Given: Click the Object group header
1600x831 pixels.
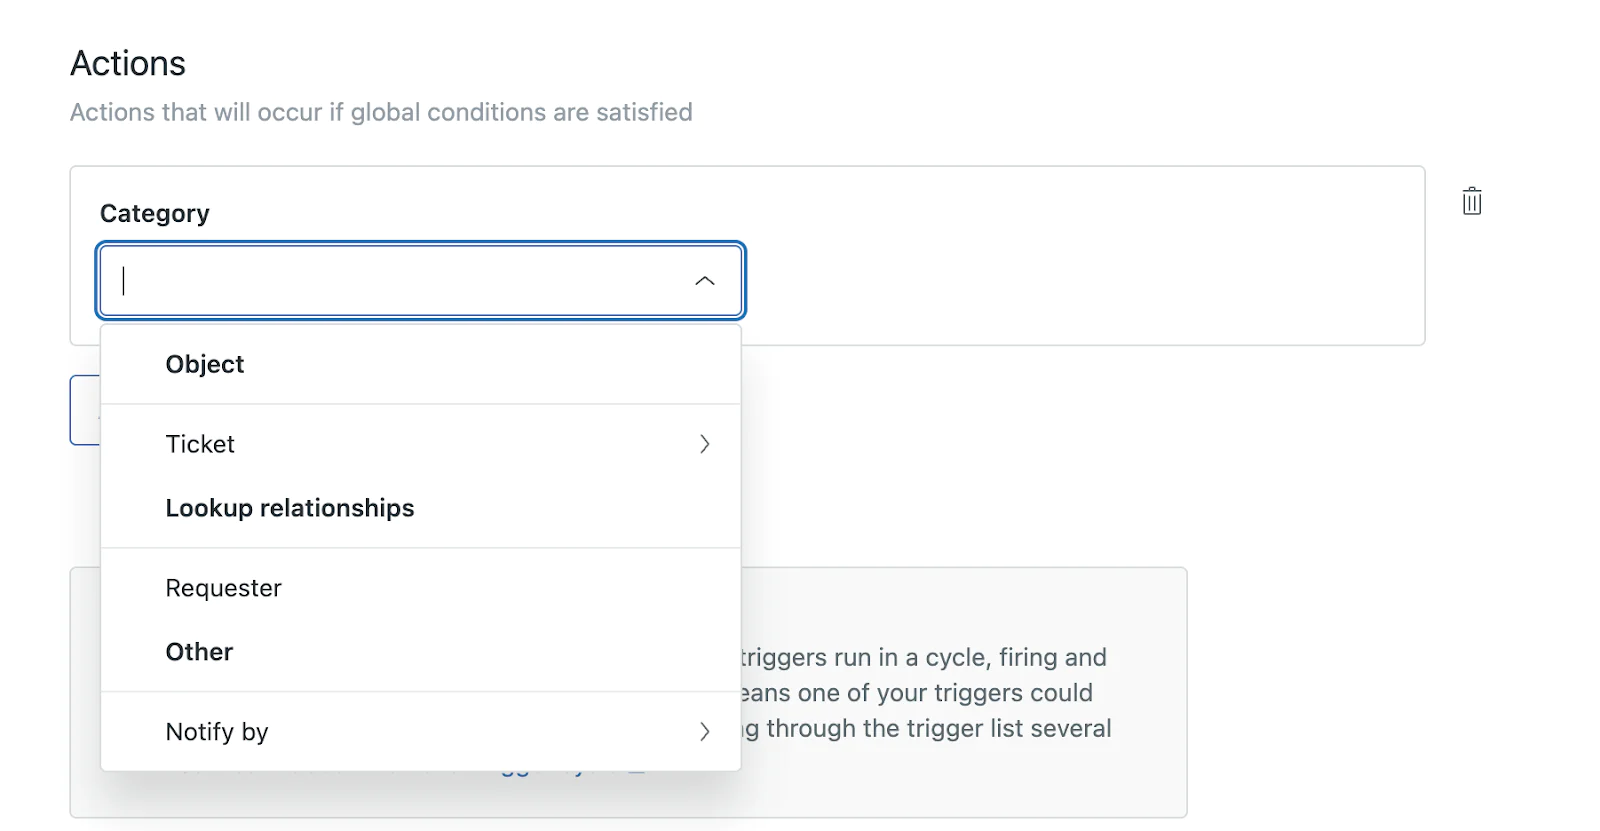Looking at the screenshot, I should [x=204, y=364].
